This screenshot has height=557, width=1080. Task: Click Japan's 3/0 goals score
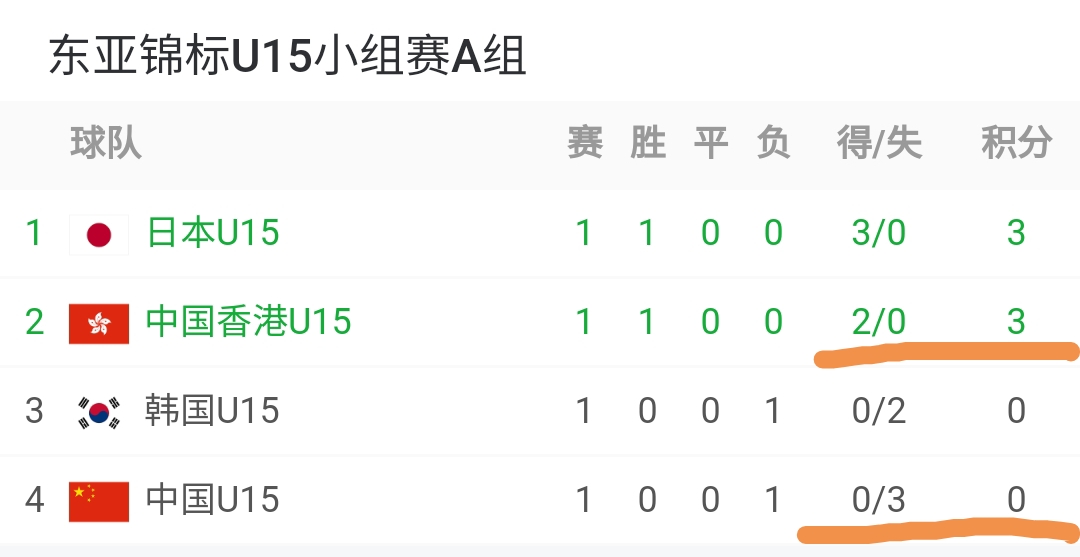pos(879,234)
